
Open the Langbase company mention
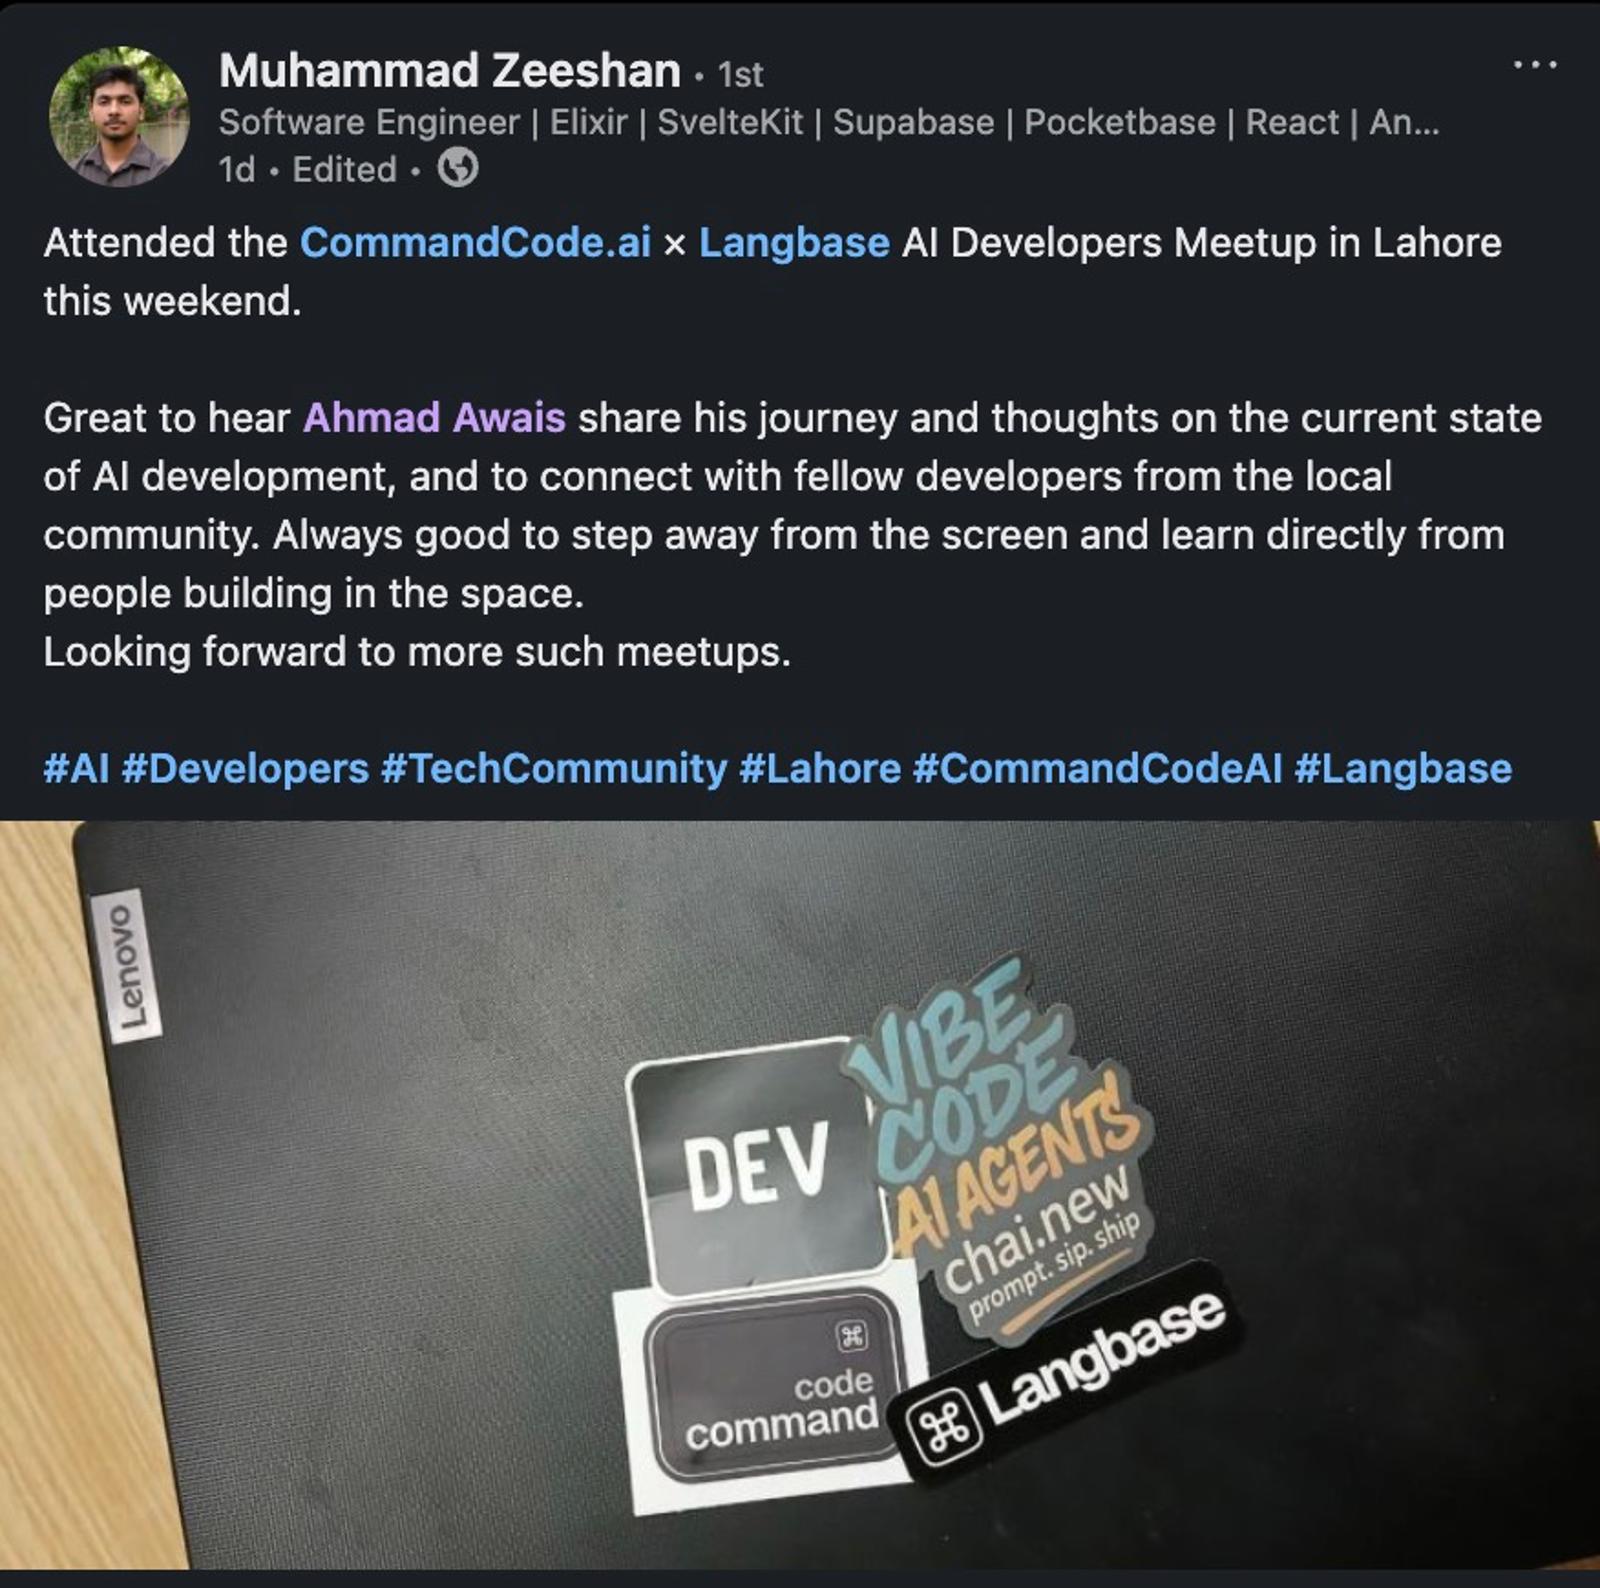[x=794, y=243]
